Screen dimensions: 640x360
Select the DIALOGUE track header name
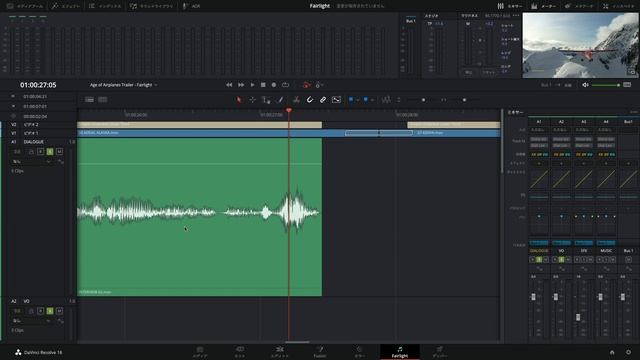click(x=34, y=142)
